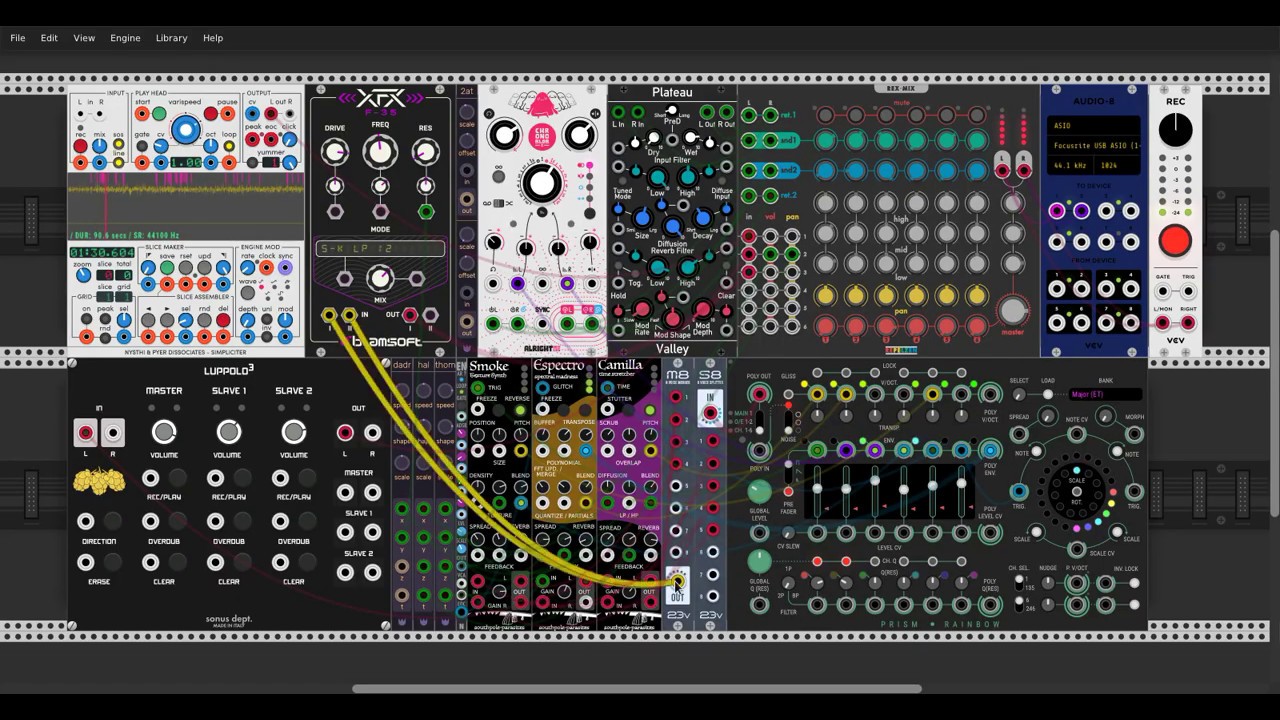
Task: Open the Help menu
Action: (x=213, y=38)
